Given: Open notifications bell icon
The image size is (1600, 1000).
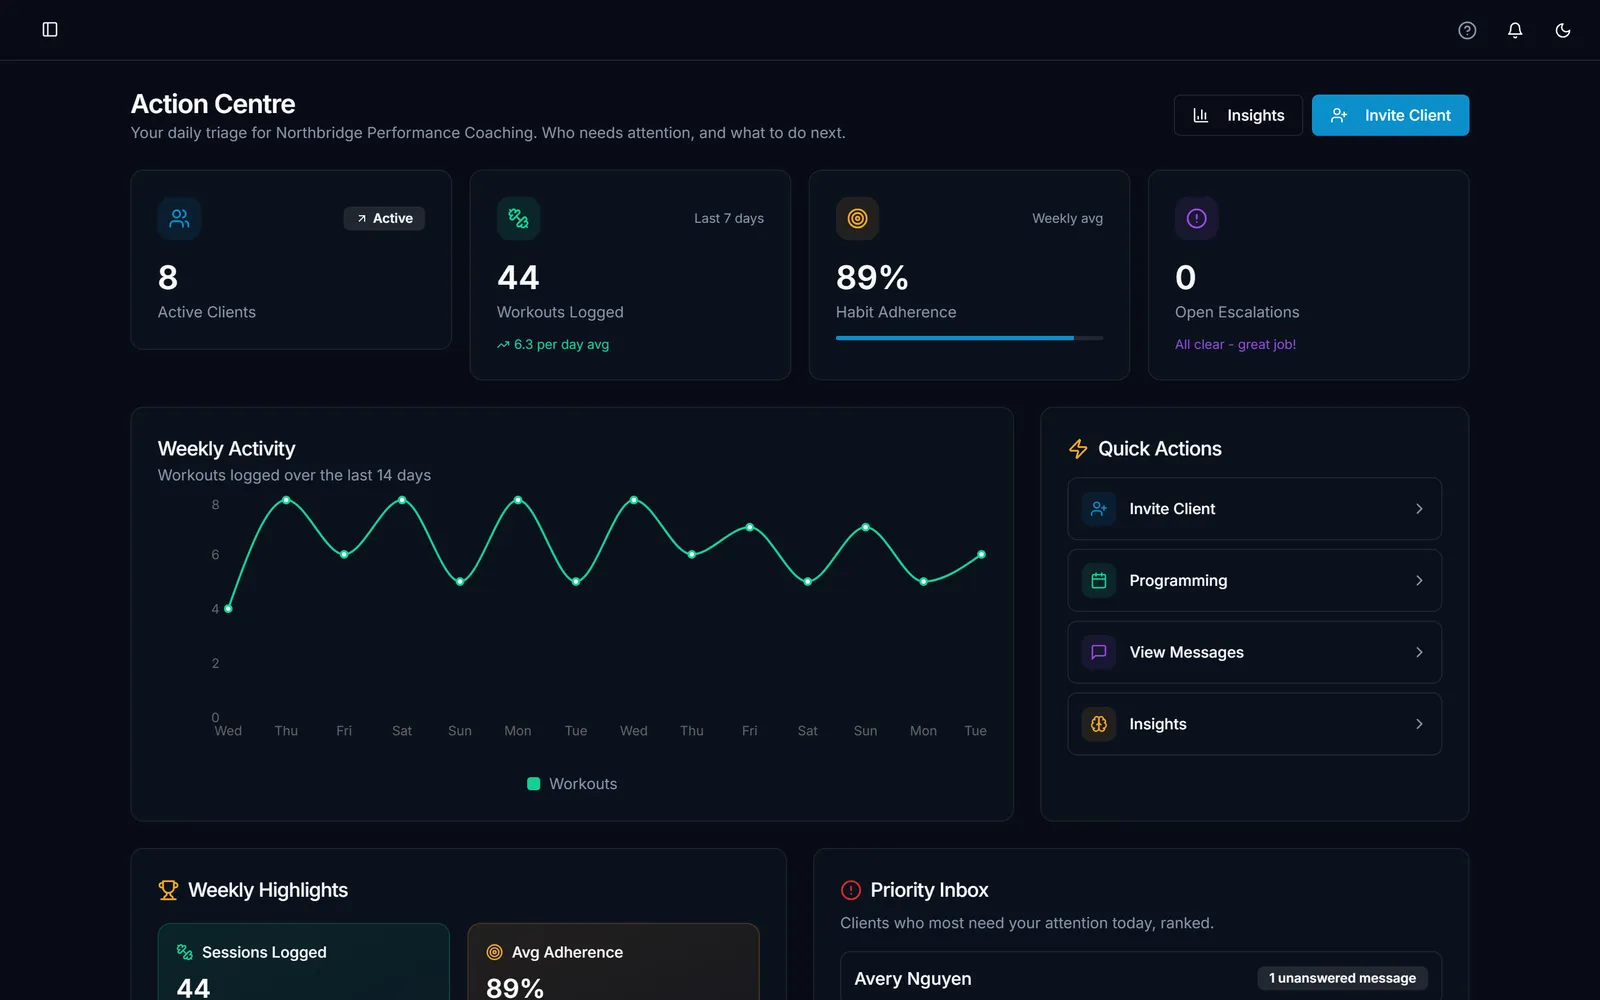Looking at the screenshot, I should pyautogui.click(x=1515, y=30).
